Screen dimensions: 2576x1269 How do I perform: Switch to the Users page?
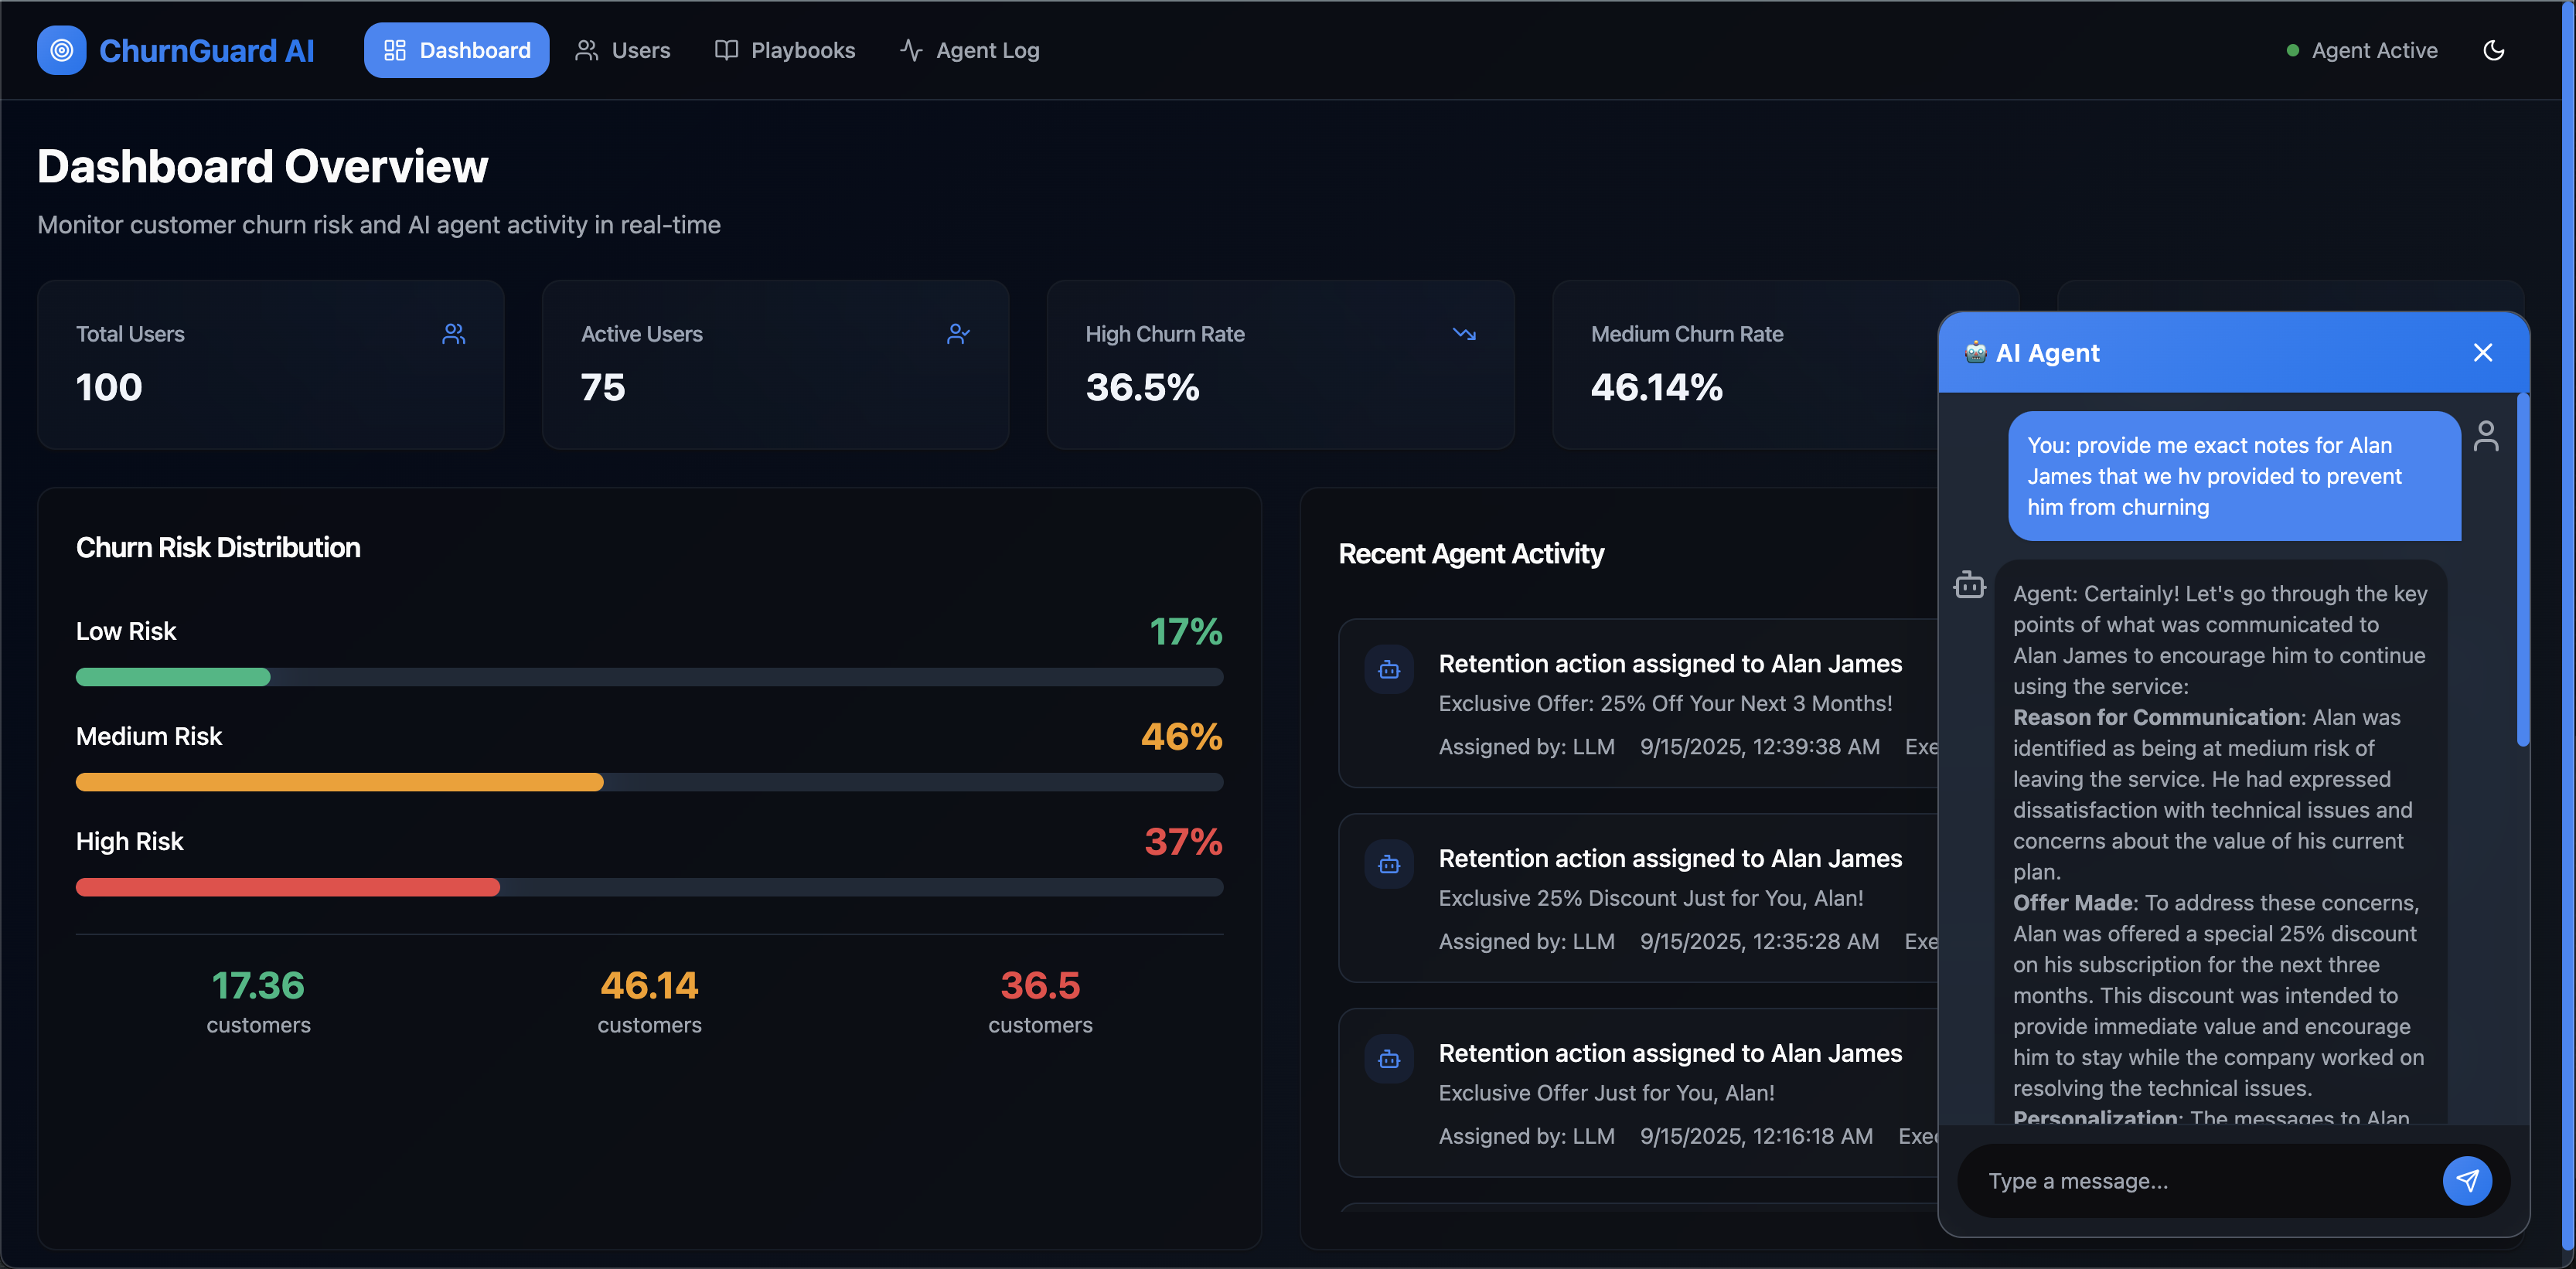point(622,50)
